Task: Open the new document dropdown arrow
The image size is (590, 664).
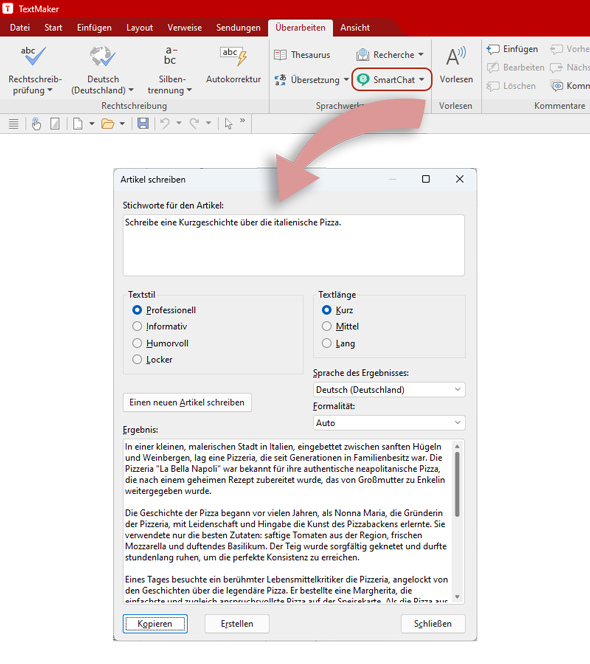Action: click(91, 124)
